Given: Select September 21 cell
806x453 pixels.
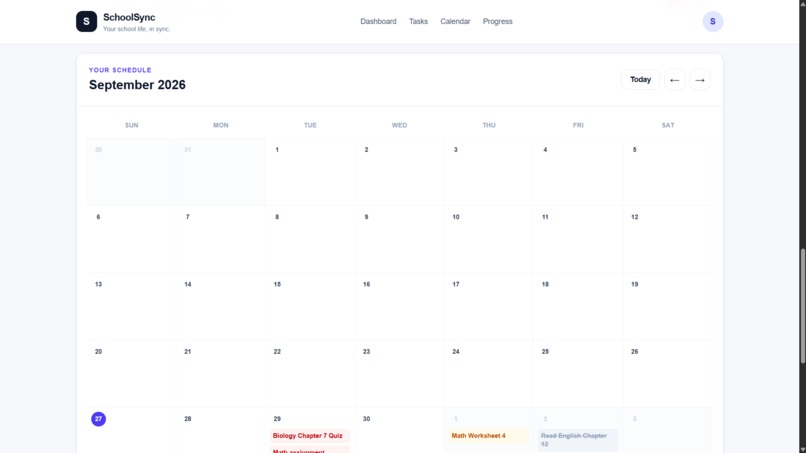Looking at the screenshot, I should (x=221, y=374).
